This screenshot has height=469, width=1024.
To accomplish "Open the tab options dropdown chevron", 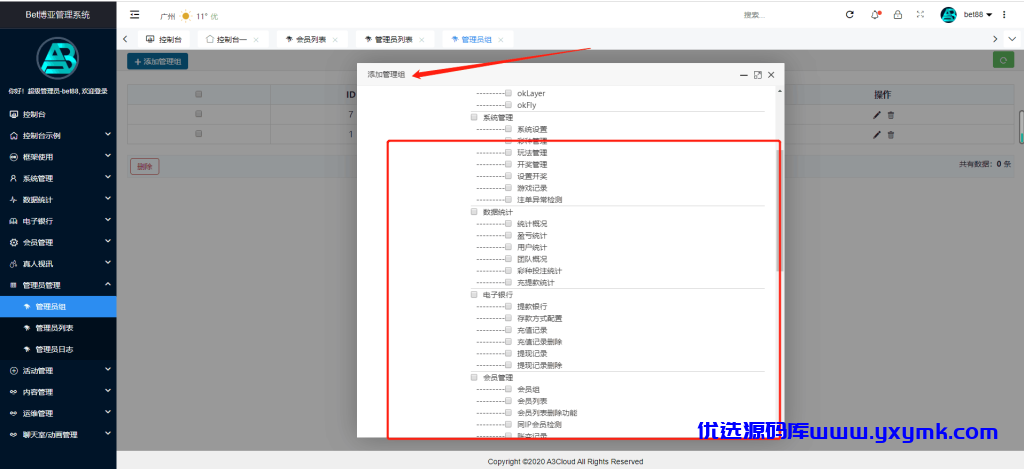I will 1012,39.
